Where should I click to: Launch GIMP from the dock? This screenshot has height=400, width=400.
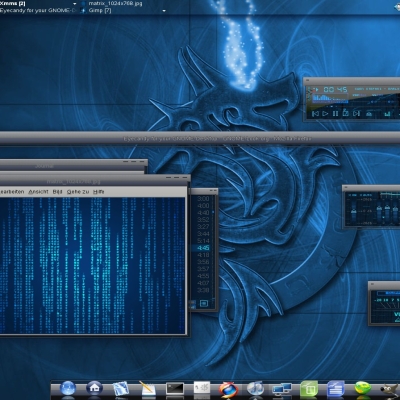point(390,389)
